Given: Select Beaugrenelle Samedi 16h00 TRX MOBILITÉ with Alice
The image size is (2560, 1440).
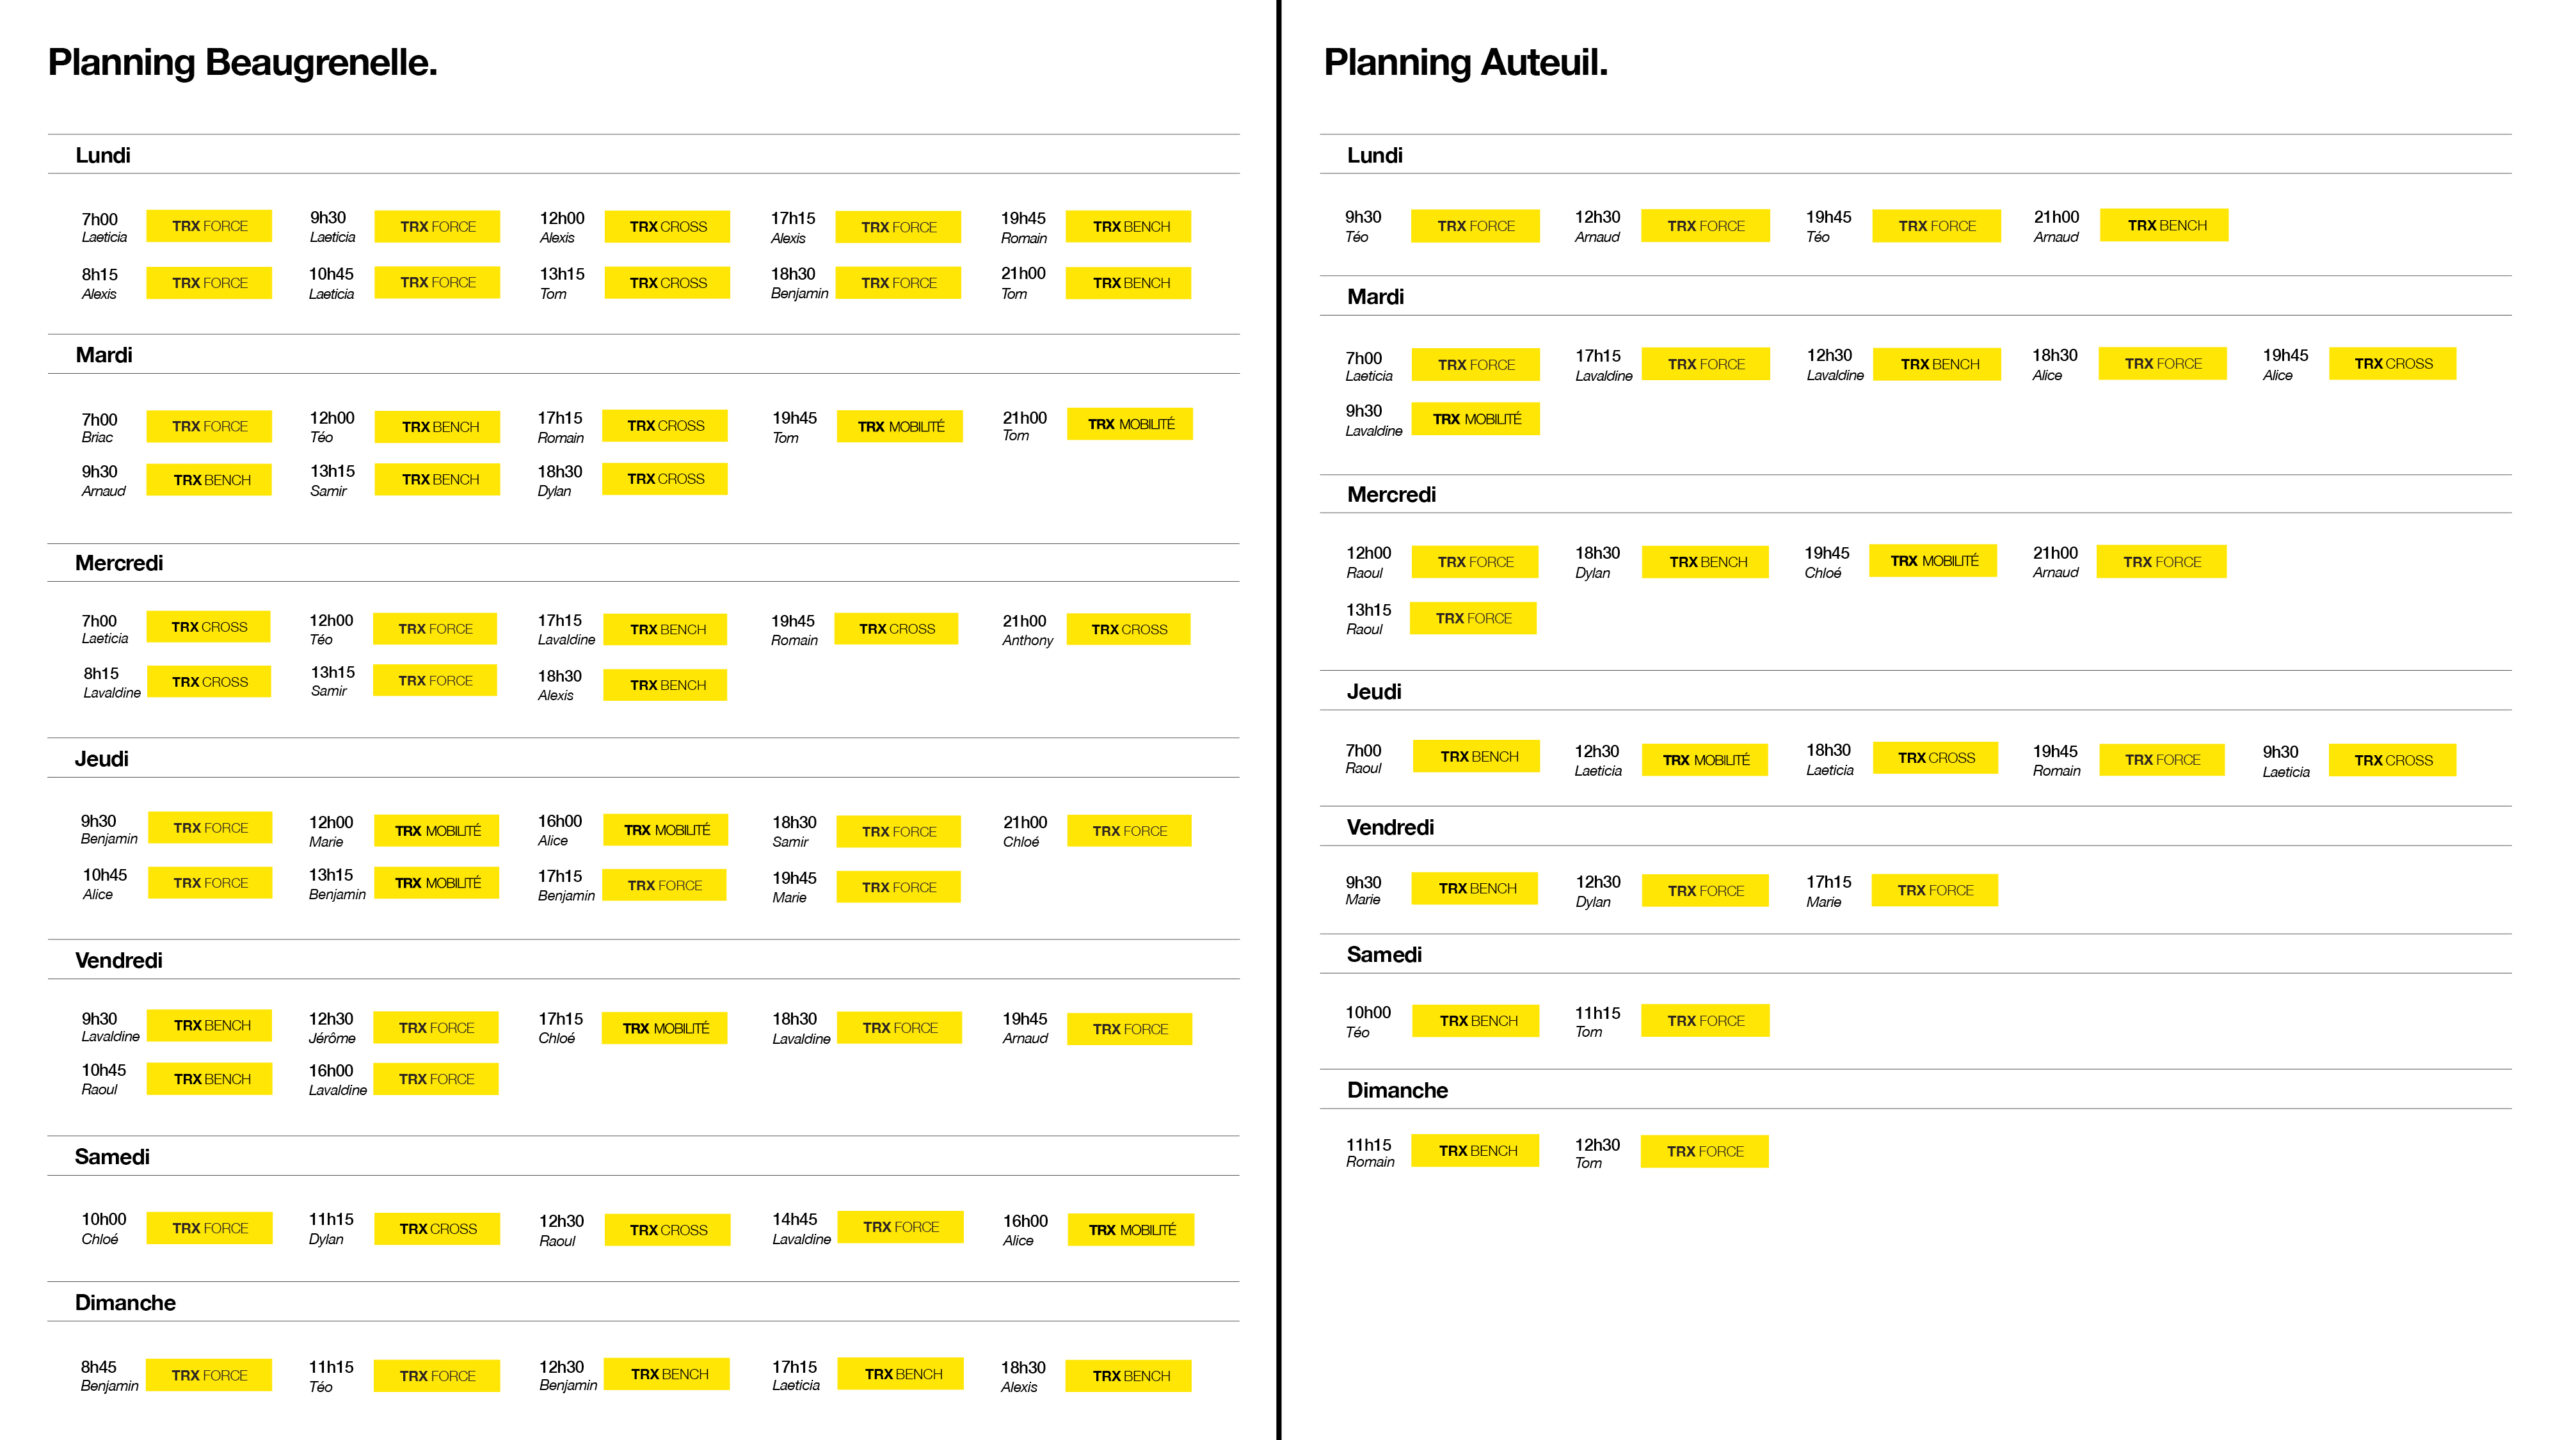Looking at the screenshot, I should point(1131,1229).
